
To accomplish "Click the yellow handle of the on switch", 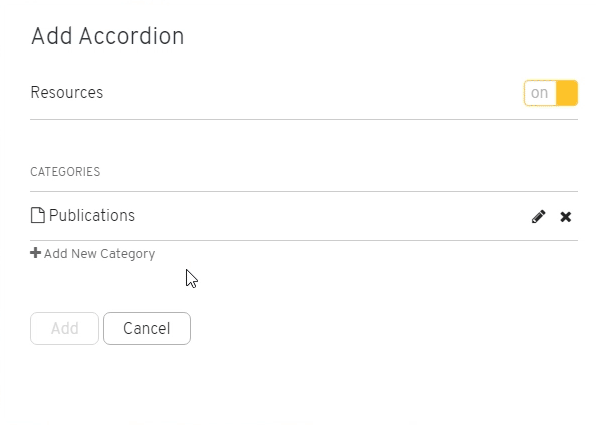I will click(x=567, y=93).
